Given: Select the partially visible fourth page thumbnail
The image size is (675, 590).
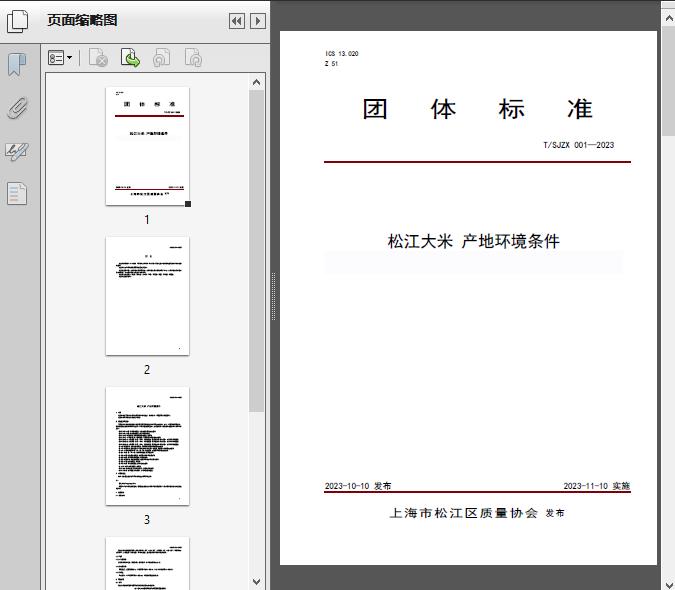Looking at the screenshot, I should [147, 563].
